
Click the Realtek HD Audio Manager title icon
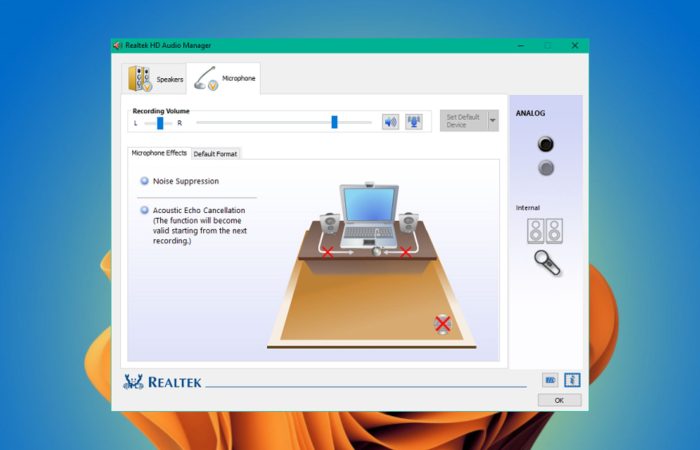click(x=117, y=46)
